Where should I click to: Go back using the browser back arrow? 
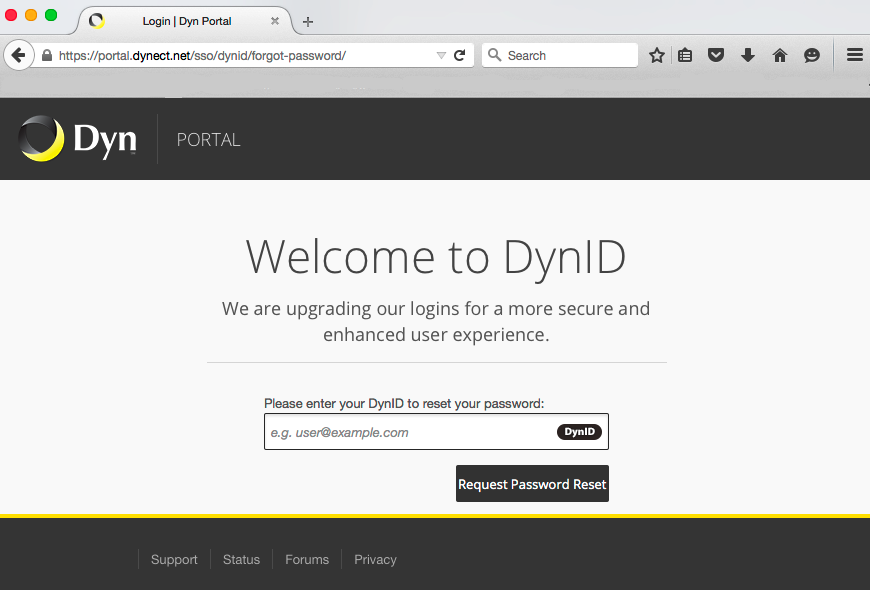tap(19, 55)
